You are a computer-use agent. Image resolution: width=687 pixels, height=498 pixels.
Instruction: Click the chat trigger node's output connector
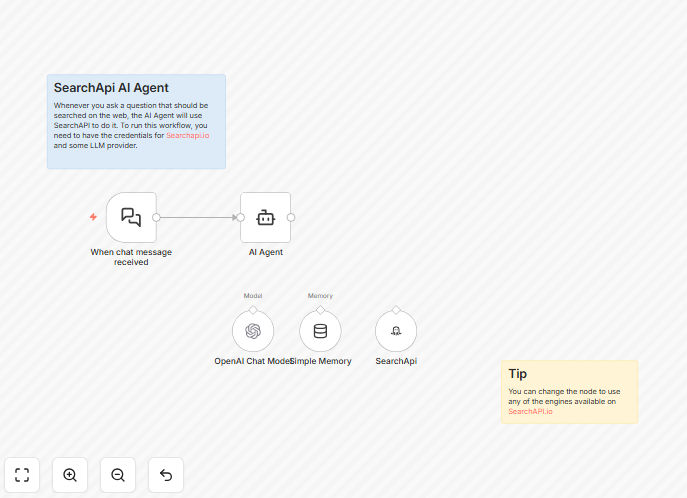point(156,217)
